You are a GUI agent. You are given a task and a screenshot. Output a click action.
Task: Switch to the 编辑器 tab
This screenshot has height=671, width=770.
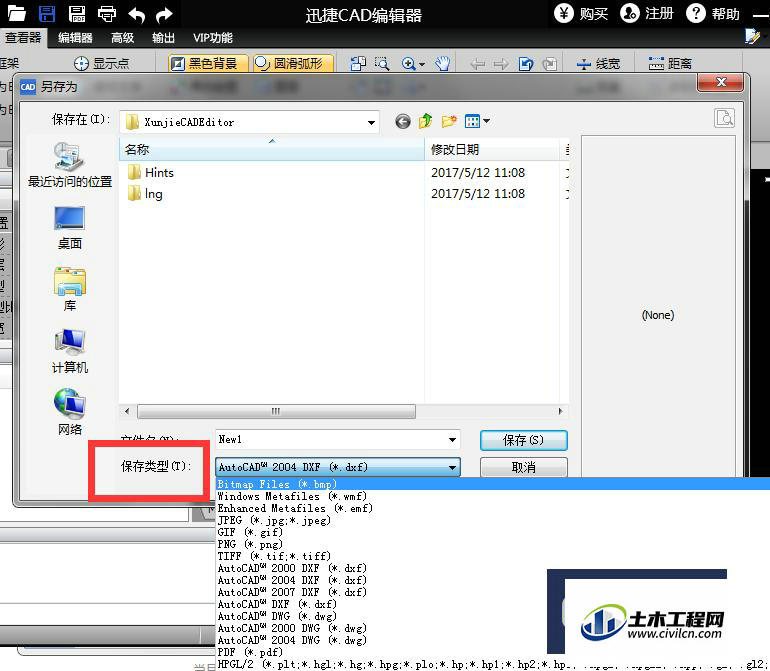coord(75,38)
